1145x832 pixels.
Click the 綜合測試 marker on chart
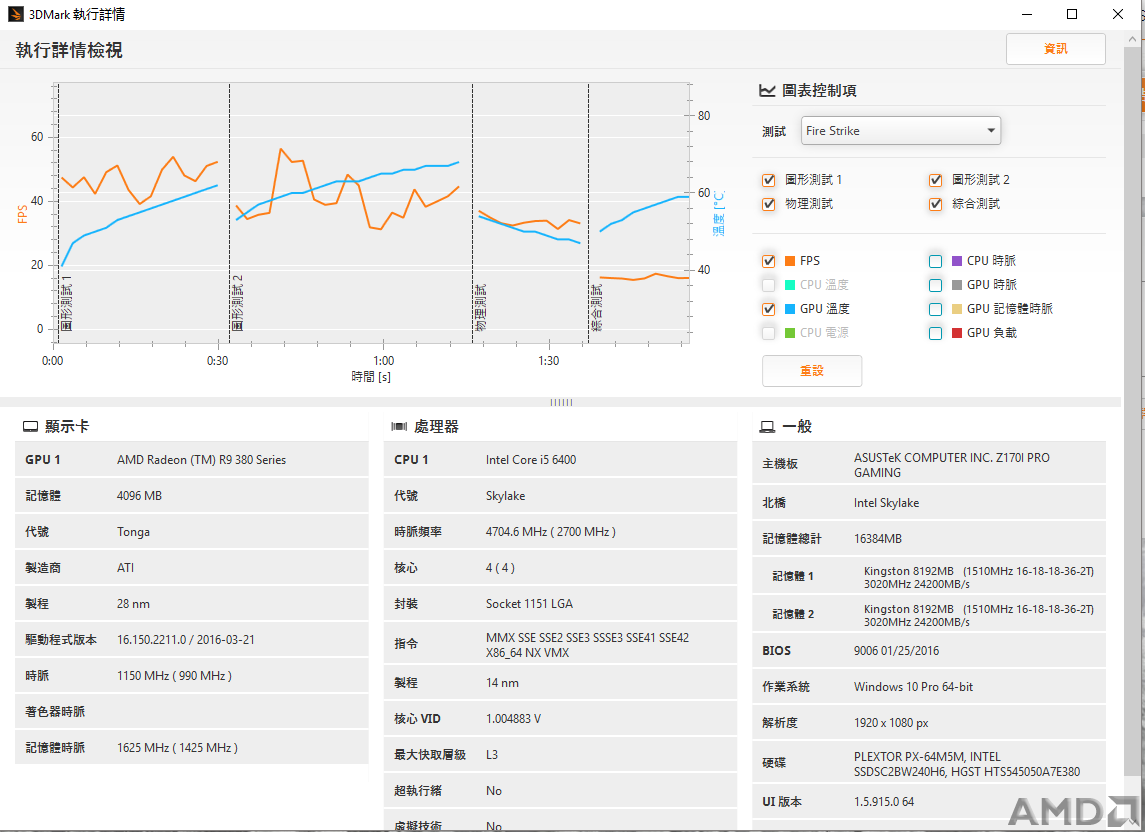(x=596, y=308)
